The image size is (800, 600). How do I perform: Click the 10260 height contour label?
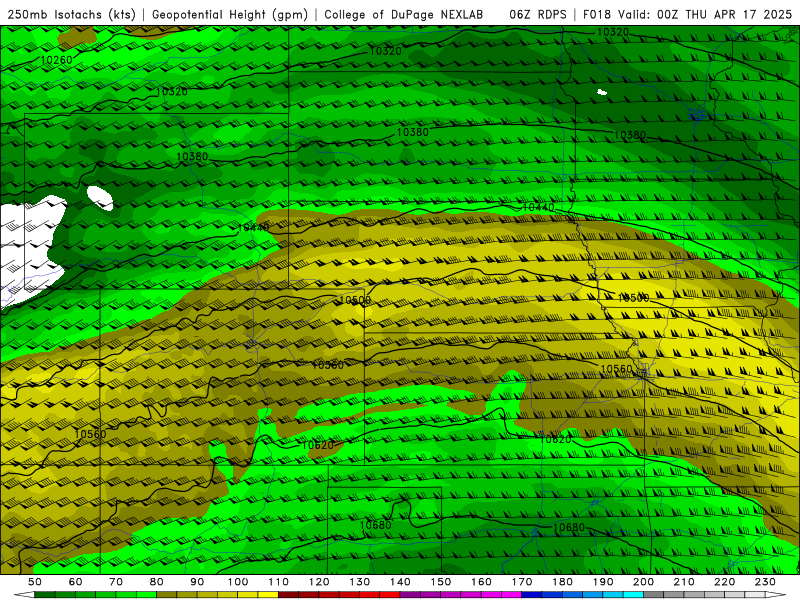coord(56,60)
